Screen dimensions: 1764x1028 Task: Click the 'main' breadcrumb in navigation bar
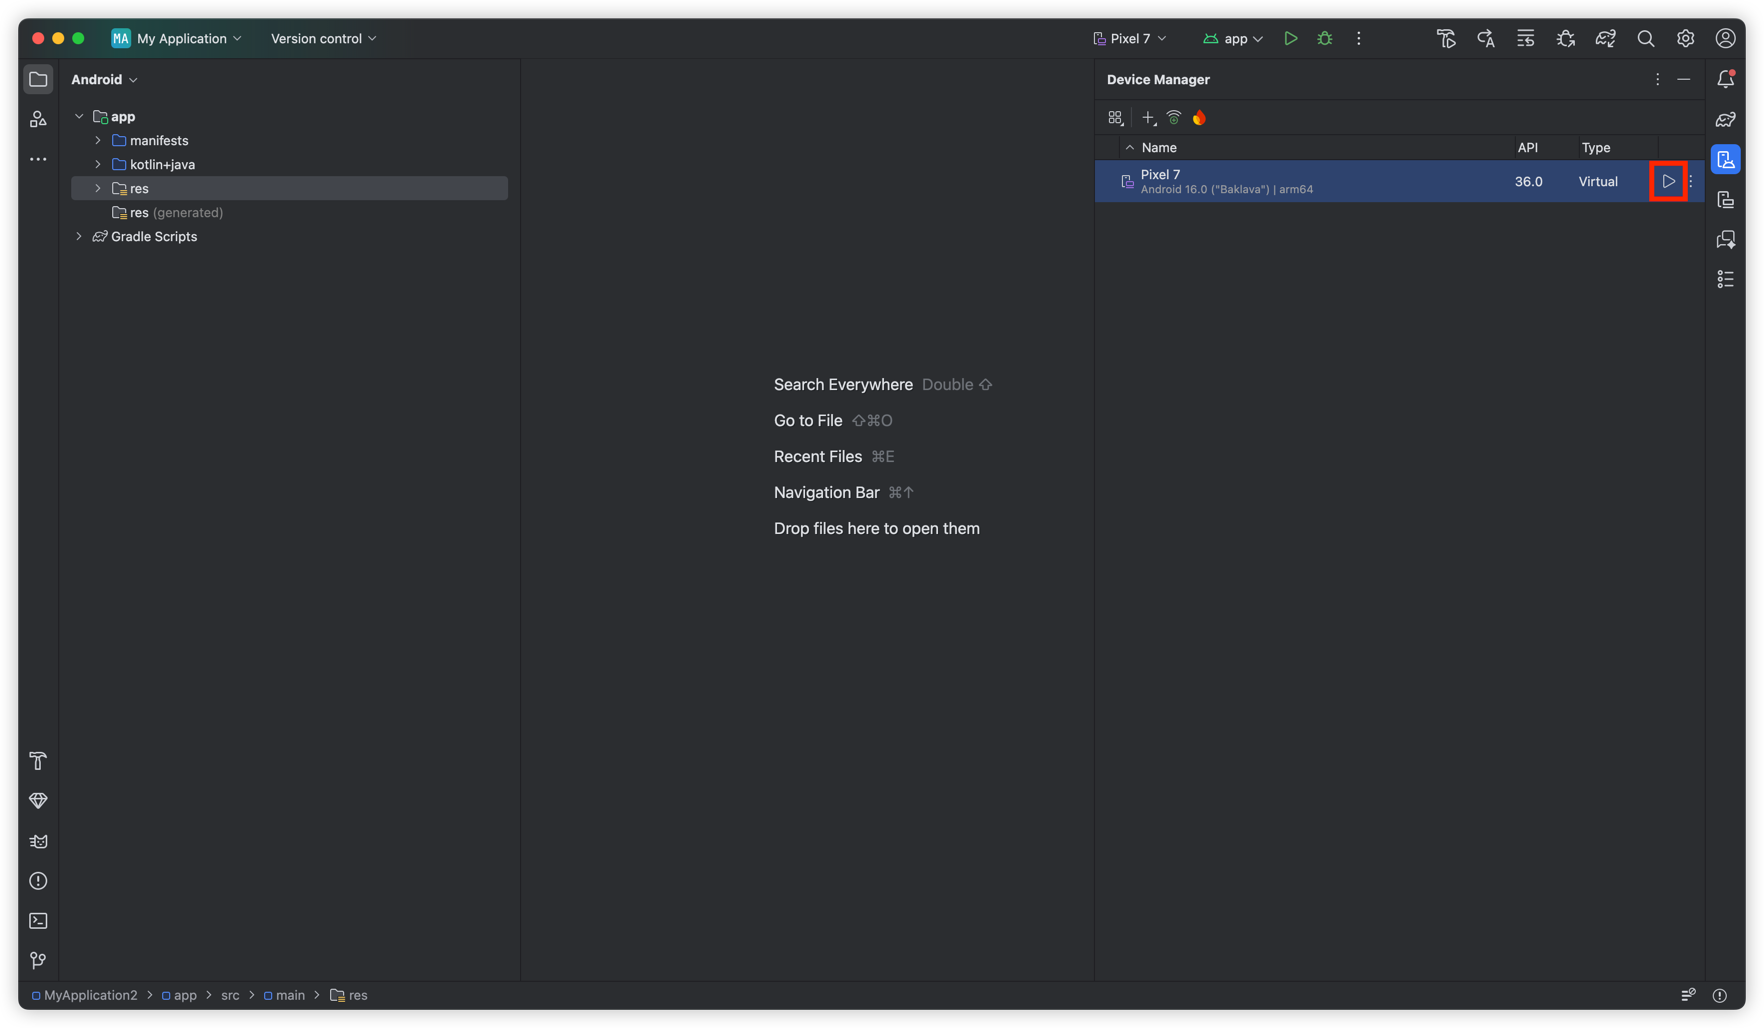coord(290,996)
